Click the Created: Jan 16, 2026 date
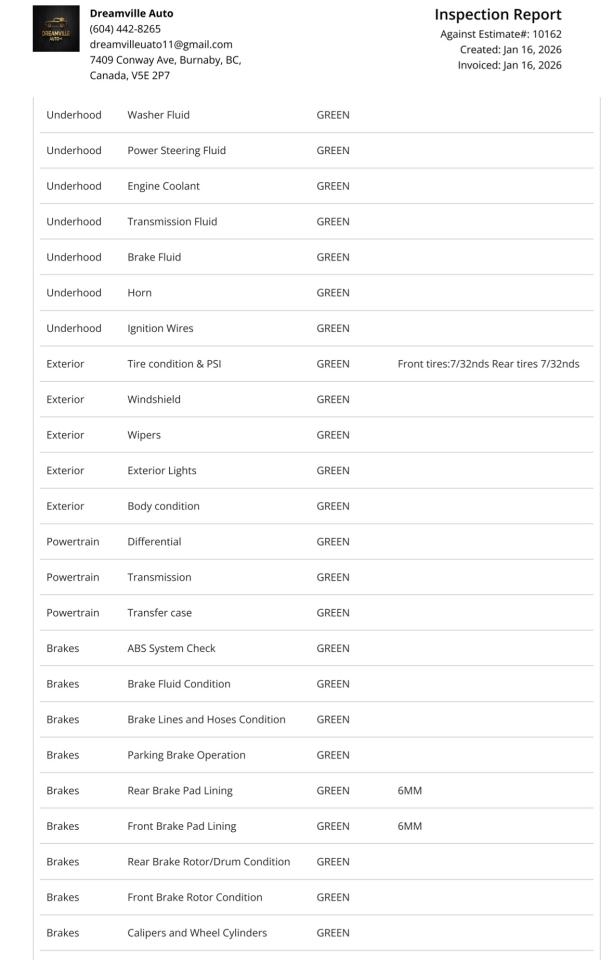 coord(510,50)
